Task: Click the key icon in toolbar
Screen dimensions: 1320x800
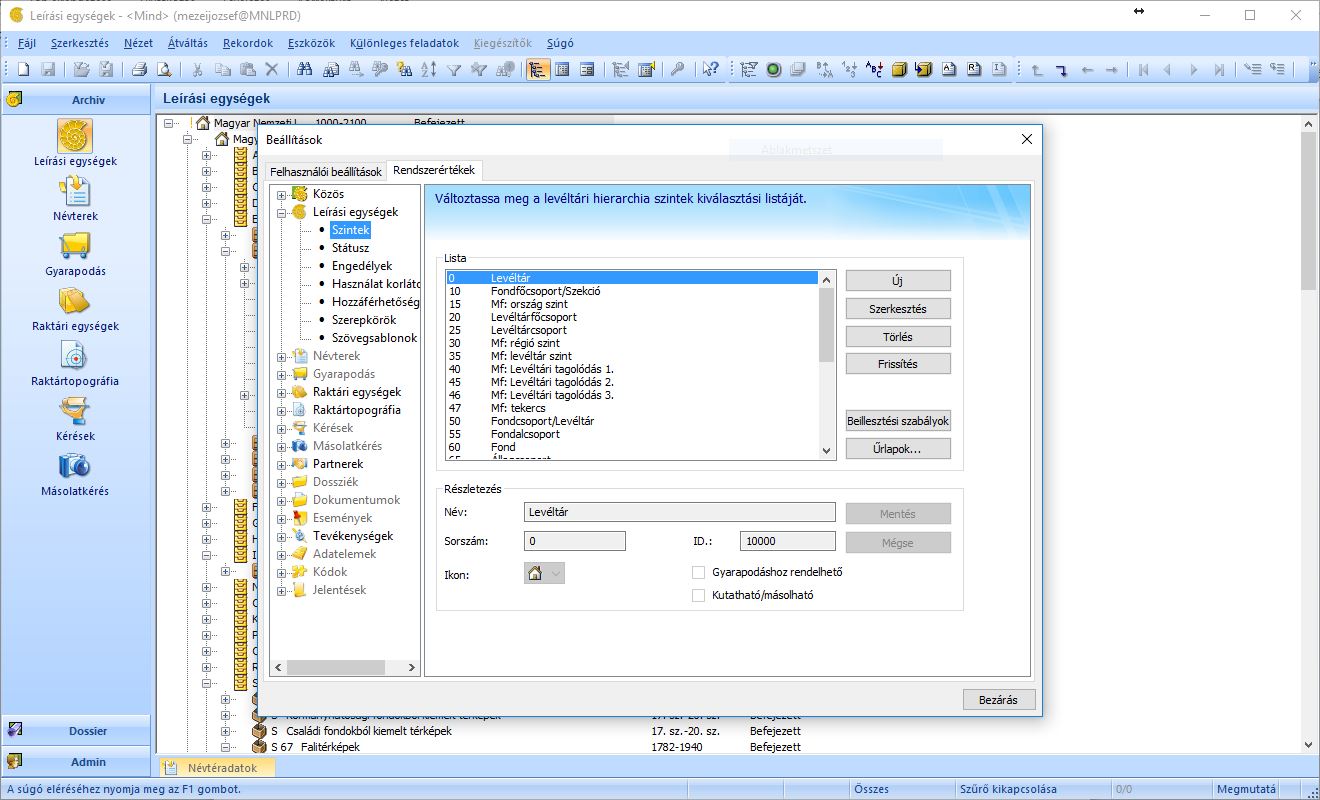Action: click(x=677, y=69)
